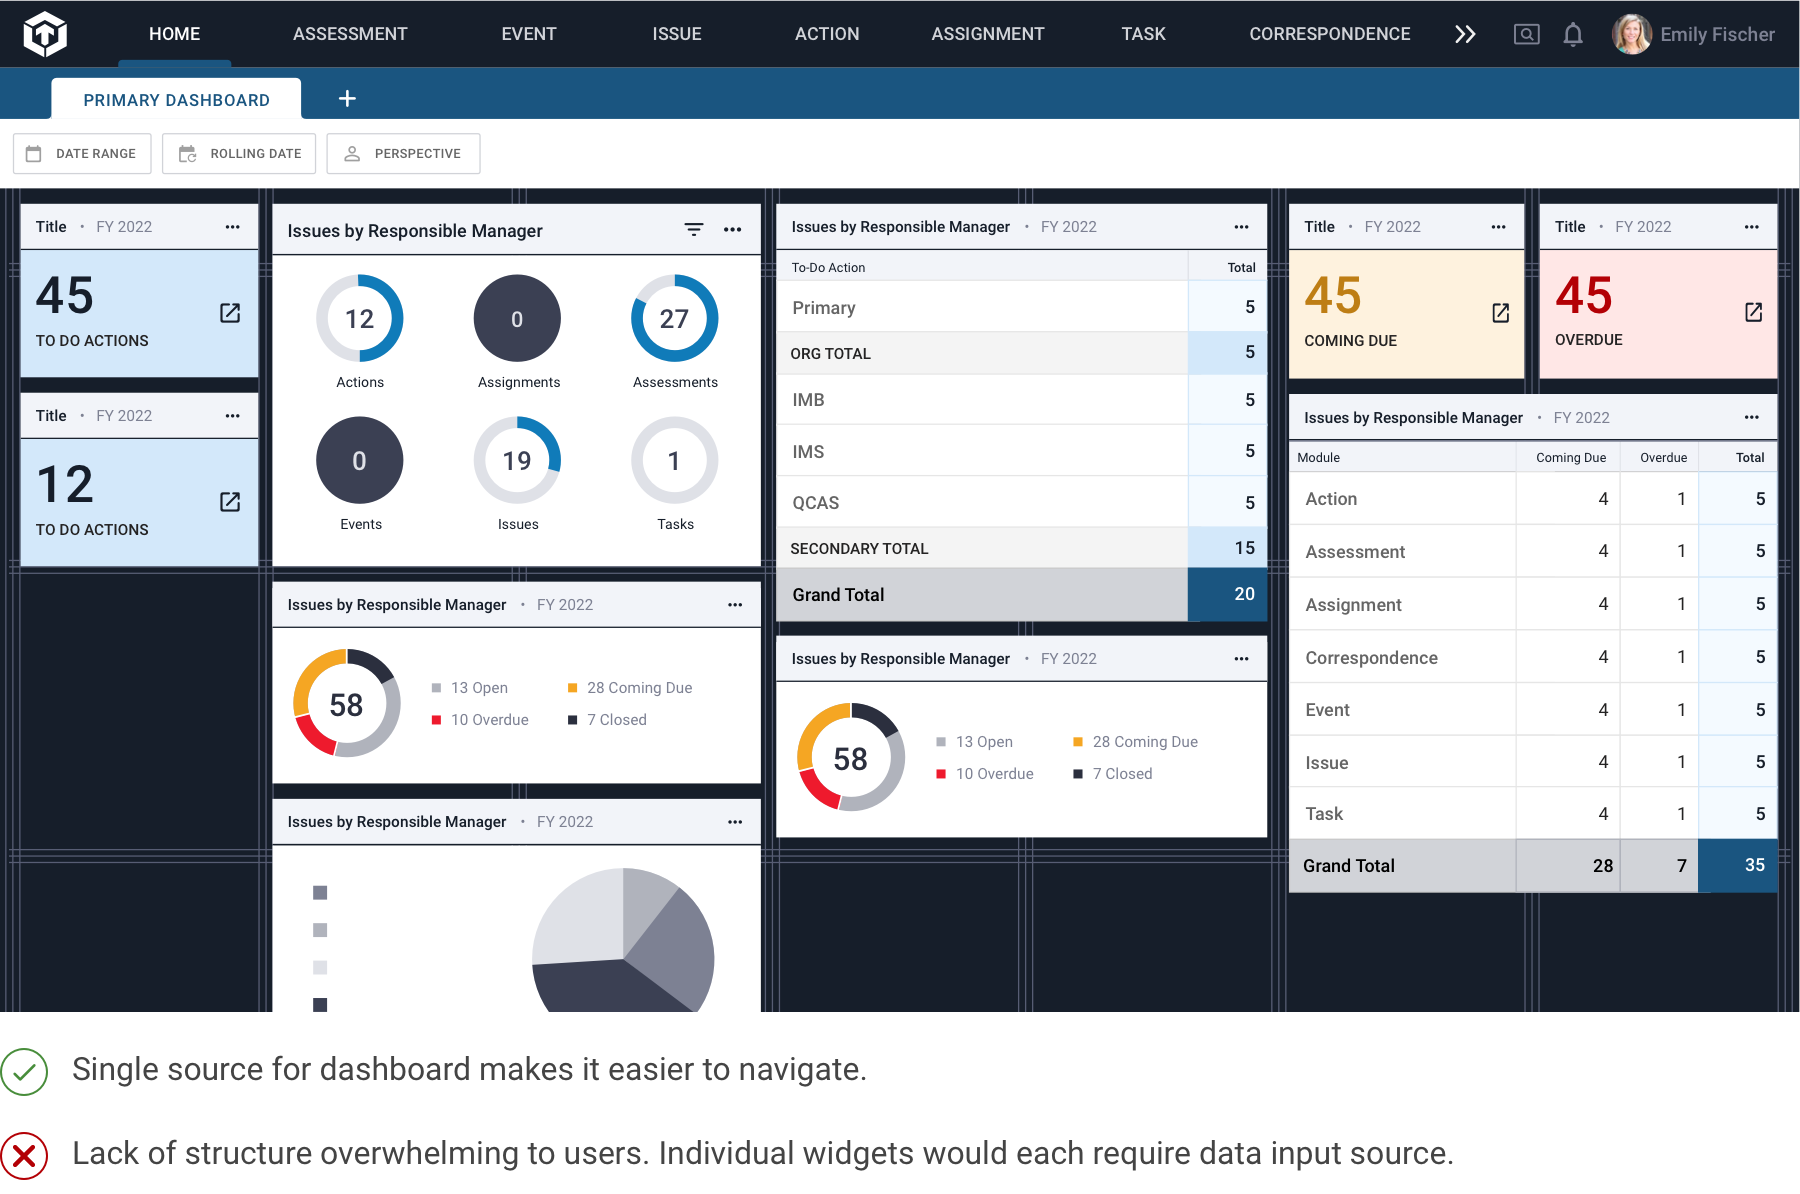Click the IMS row
Screen dimensions: 1800x1194
pos(1022,451)
